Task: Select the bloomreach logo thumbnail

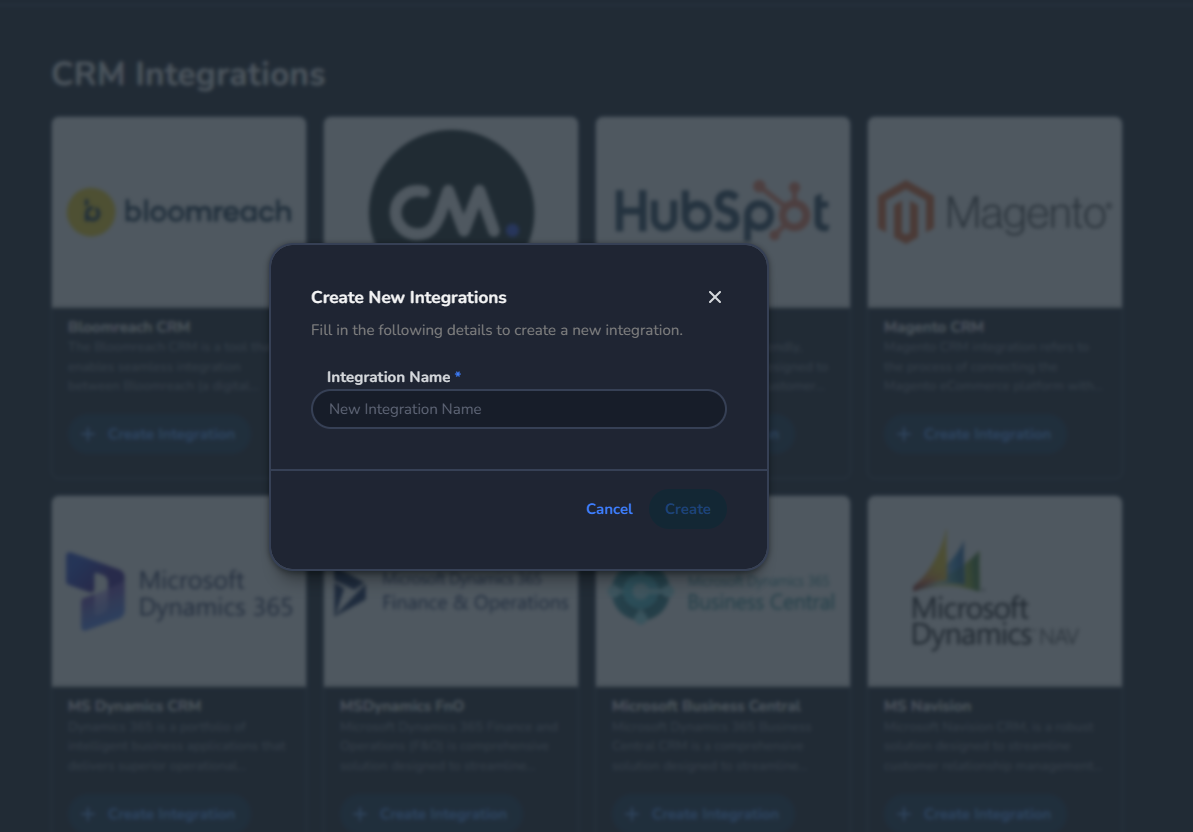Action: coord(179,212)
